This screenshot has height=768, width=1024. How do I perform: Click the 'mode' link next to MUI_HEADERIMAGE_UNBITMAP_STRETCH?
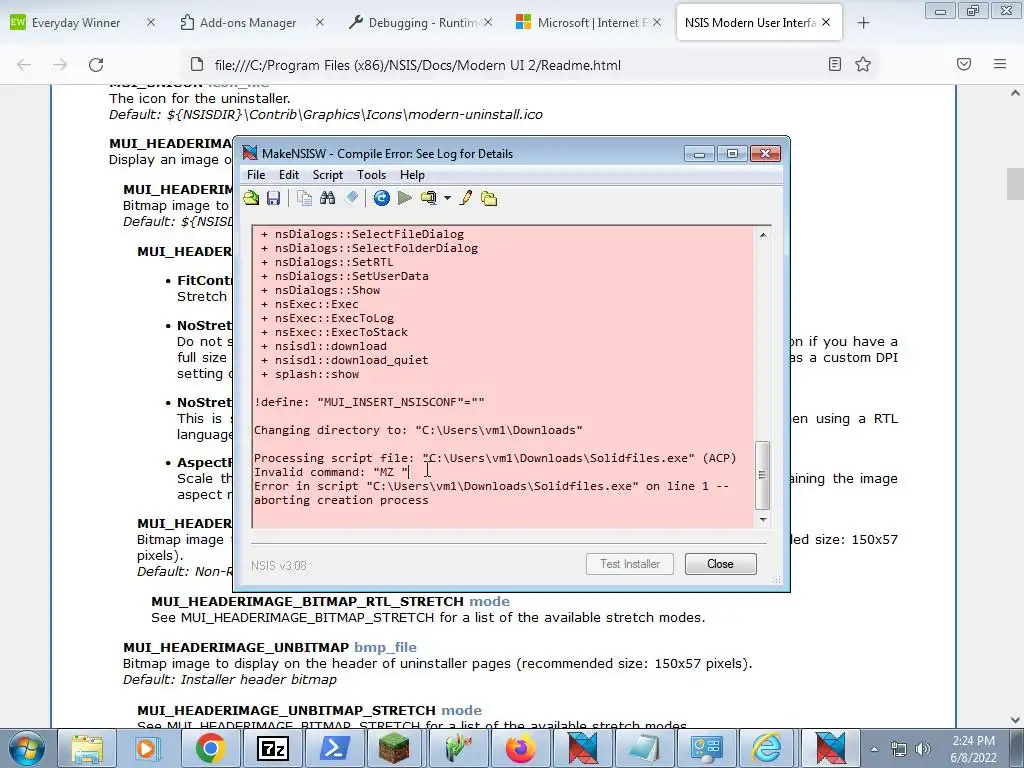click(462, 711)
